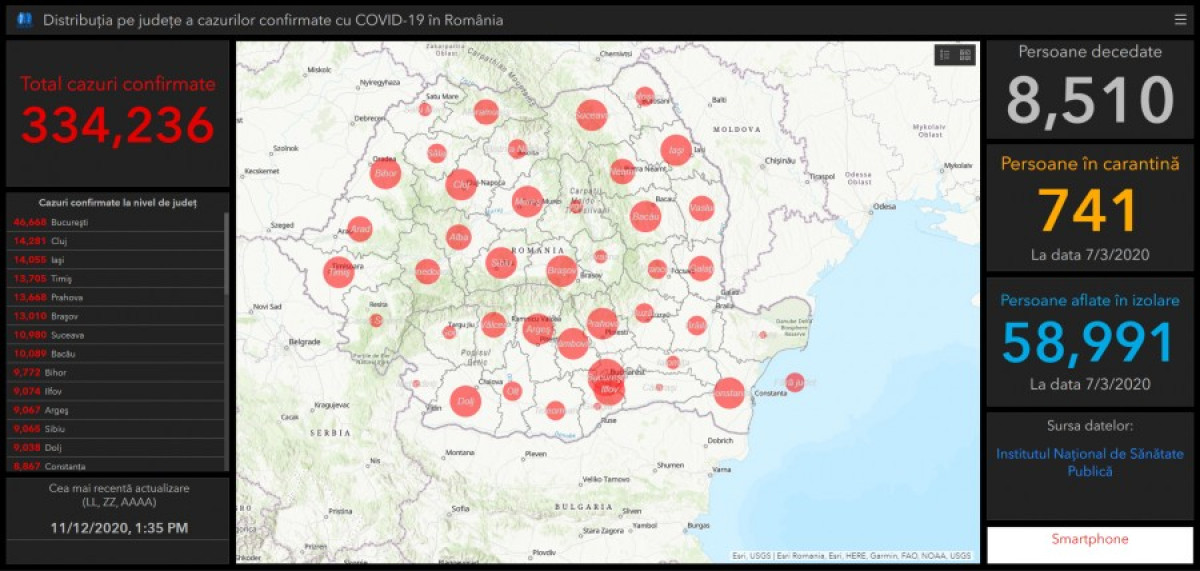This screenshot has width=1200, height=571.
Task: Click the Iași county bubble on the map
Action: 676,150
